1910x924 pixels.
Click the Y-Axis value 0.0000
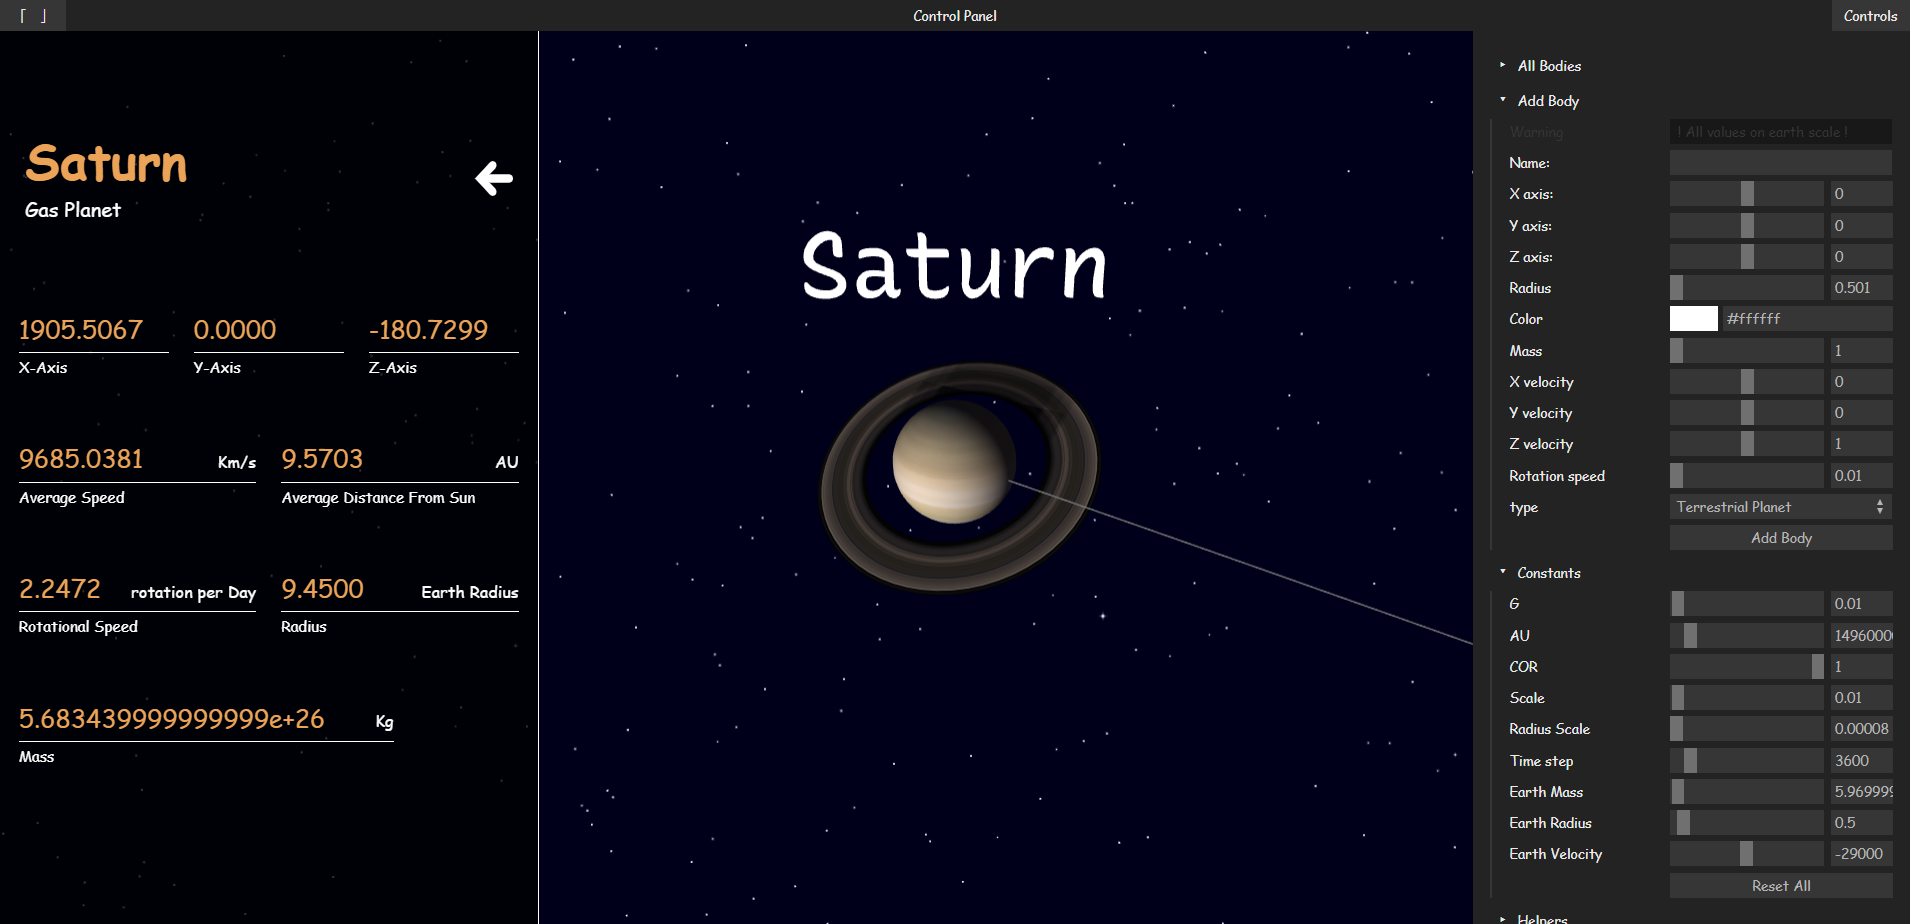[235, 330]
